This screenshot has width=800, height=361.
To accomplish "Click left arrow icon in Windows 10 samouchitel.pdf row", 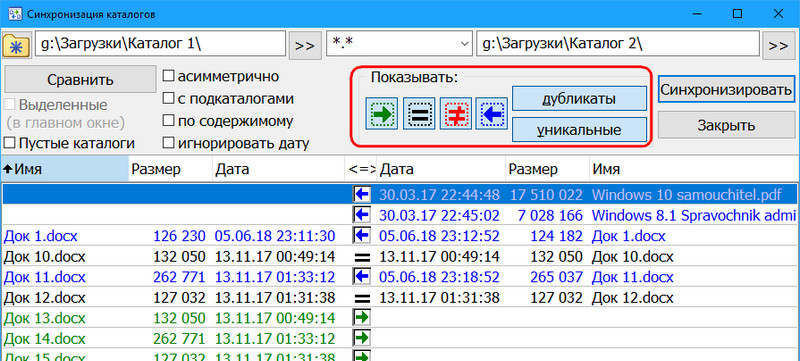I will [361, 194].
